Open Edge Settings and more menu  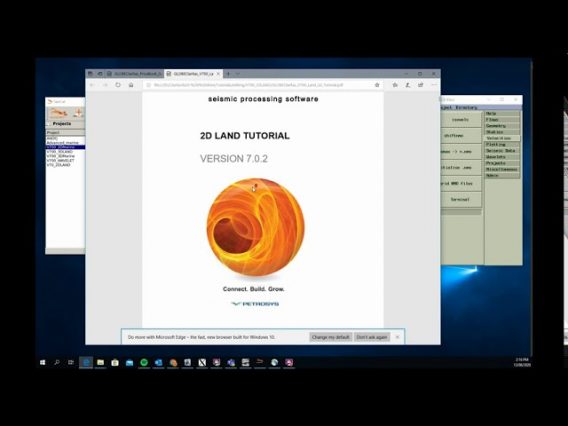pos(434,85)
